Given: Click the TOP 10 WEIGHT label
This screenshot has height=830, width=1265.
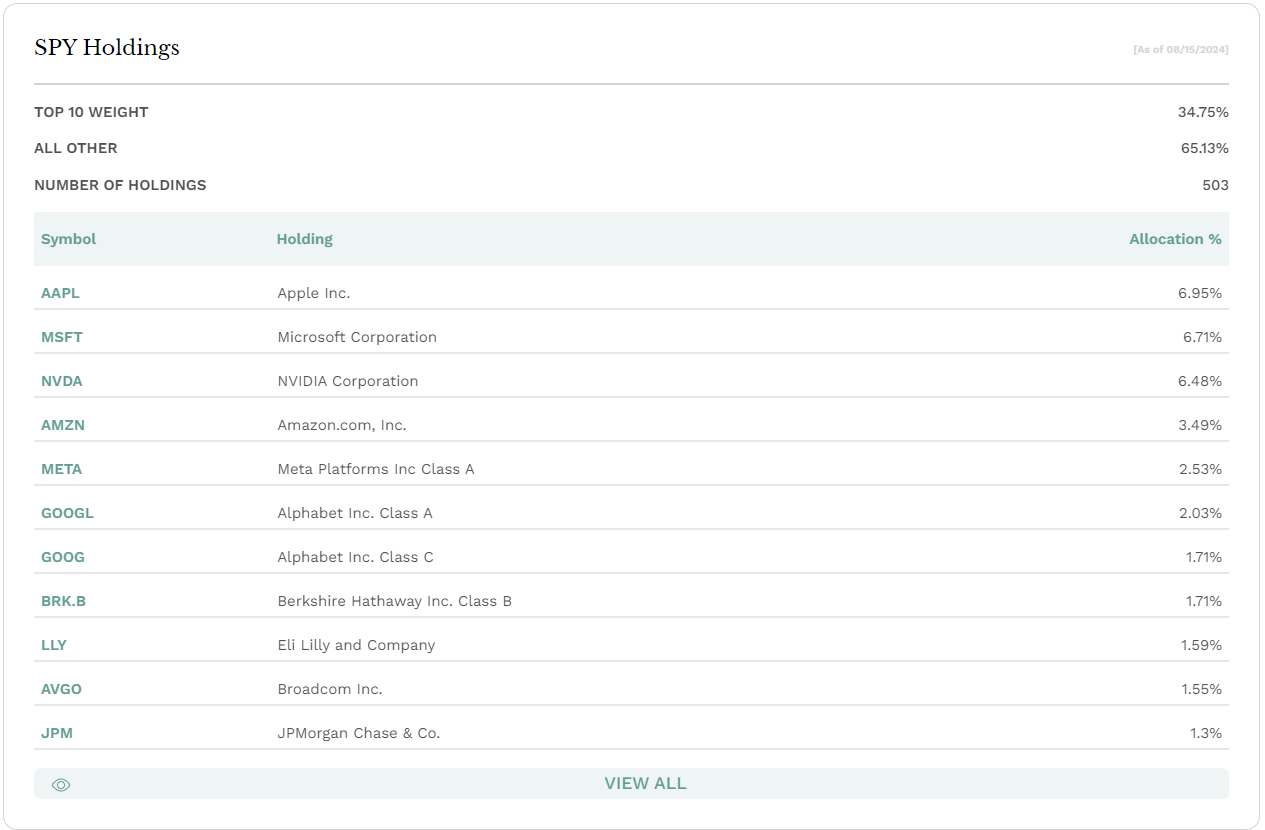Looking at the screenshot, I should [x=91, y=112].
